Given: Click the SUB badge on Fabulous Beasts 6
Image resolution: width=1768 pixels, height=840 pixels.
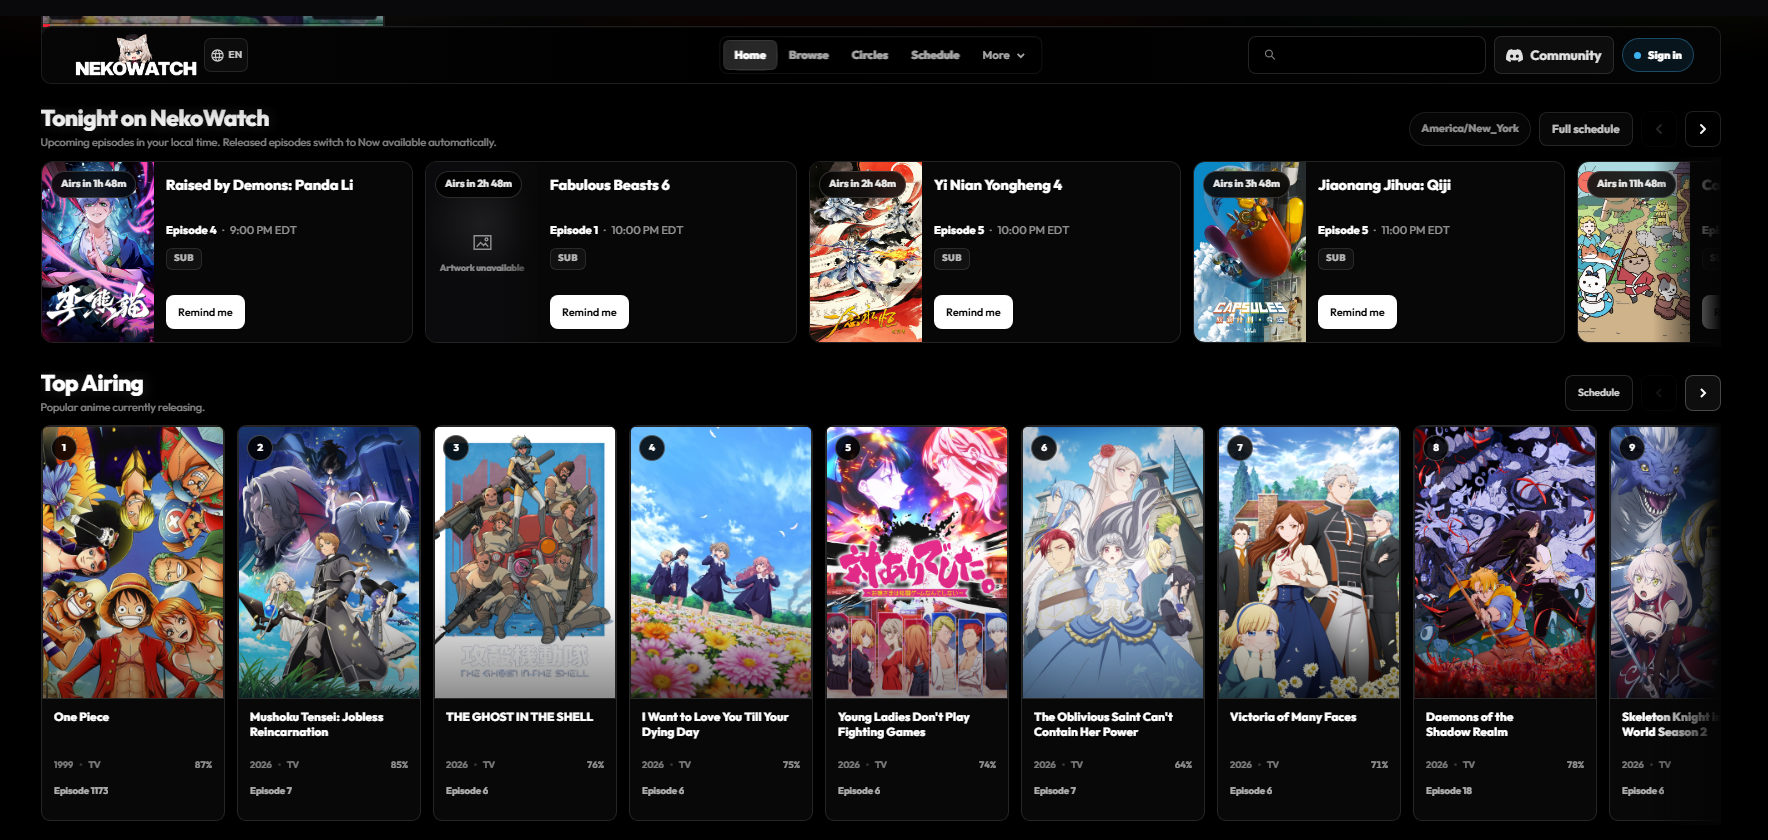Looking at the screenshot, I should (x=568, y=258).
